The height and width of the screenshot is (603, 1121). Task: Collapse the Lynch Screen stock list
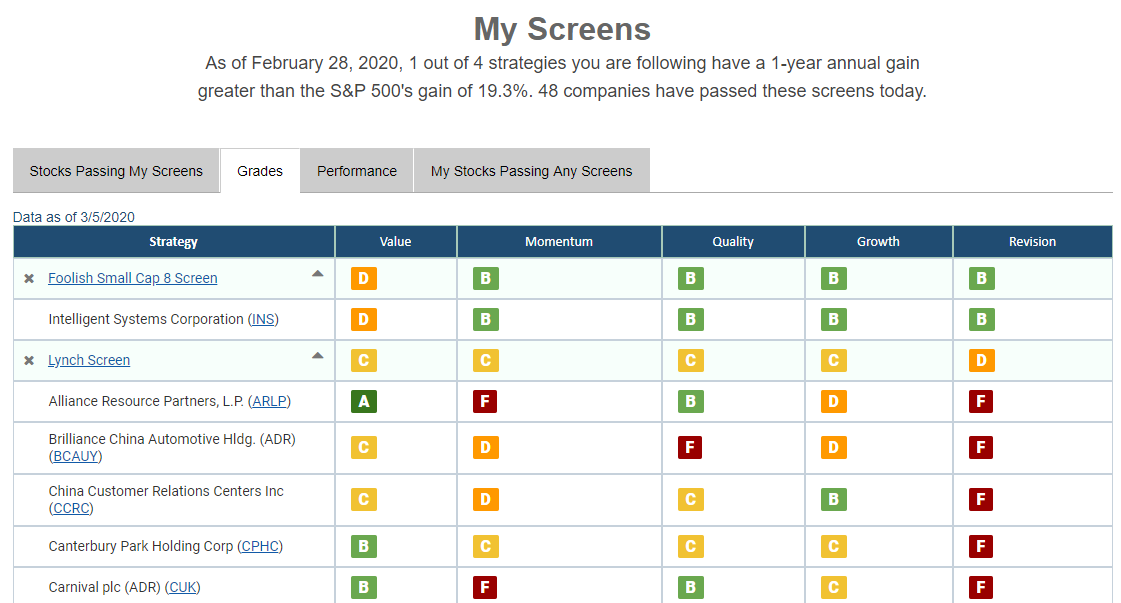[318, 356]
